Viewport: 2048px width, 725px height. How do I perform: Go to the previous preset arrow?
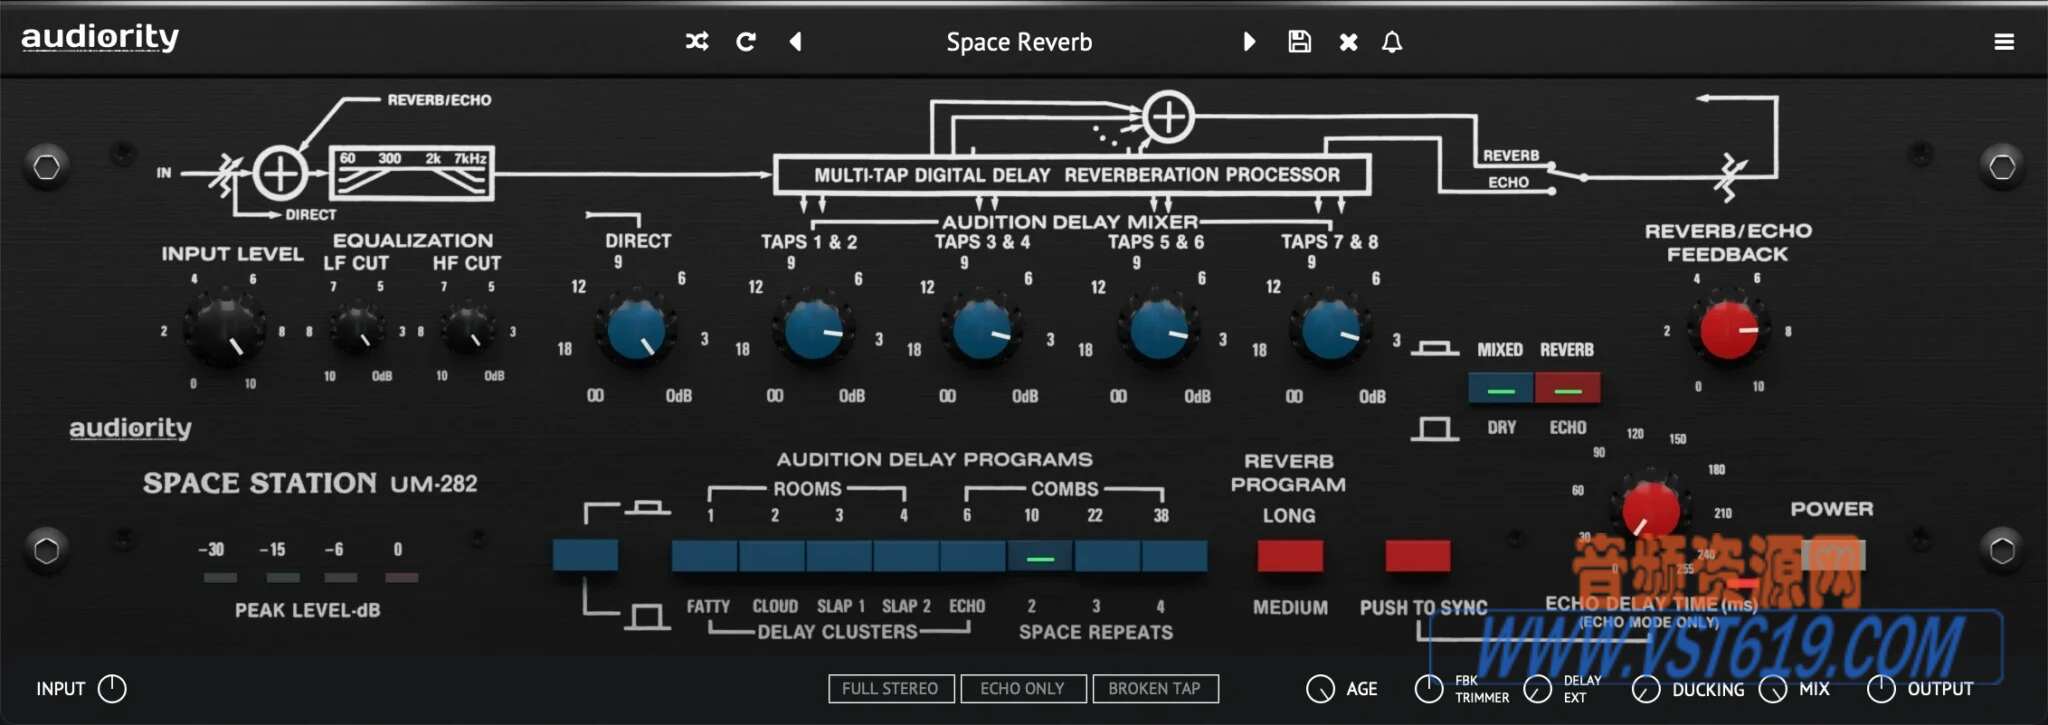tap(796, 41)
